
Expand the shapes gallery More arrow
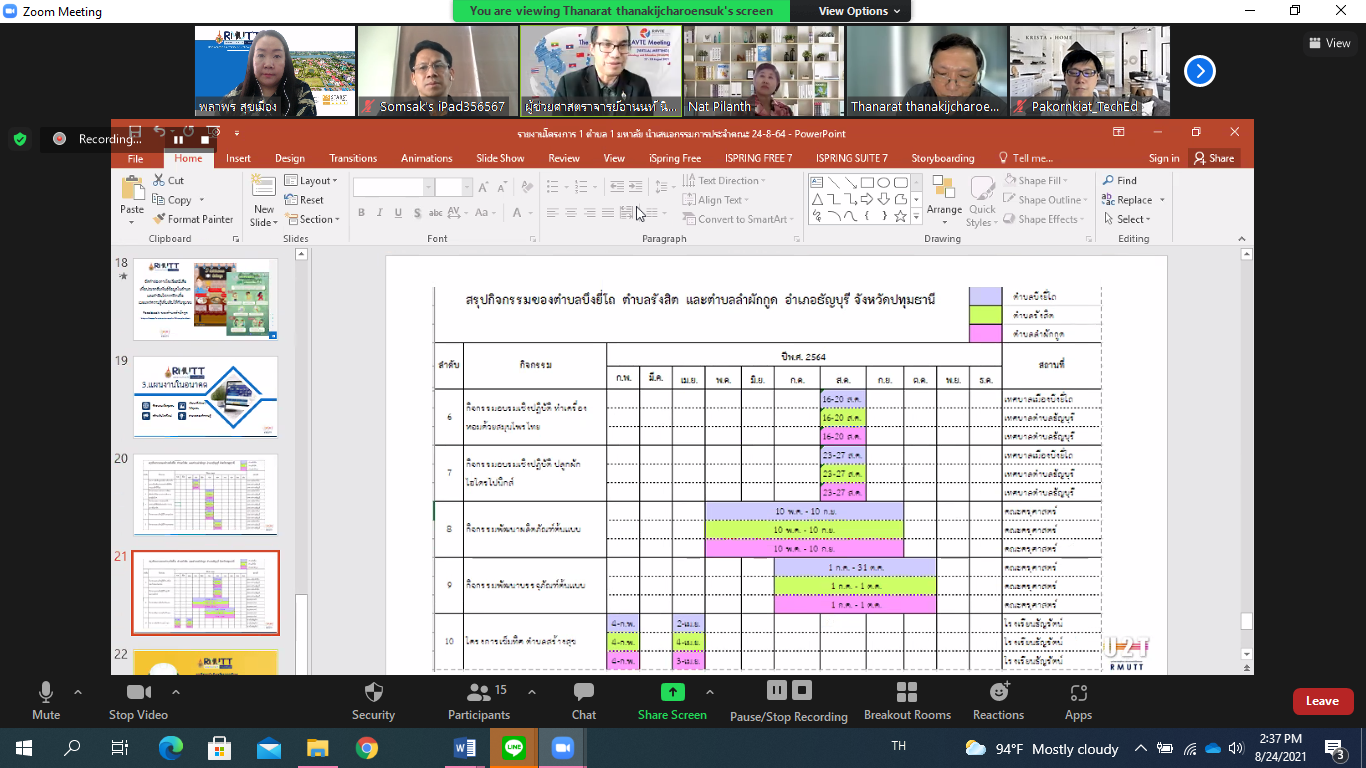click(917, 217)
